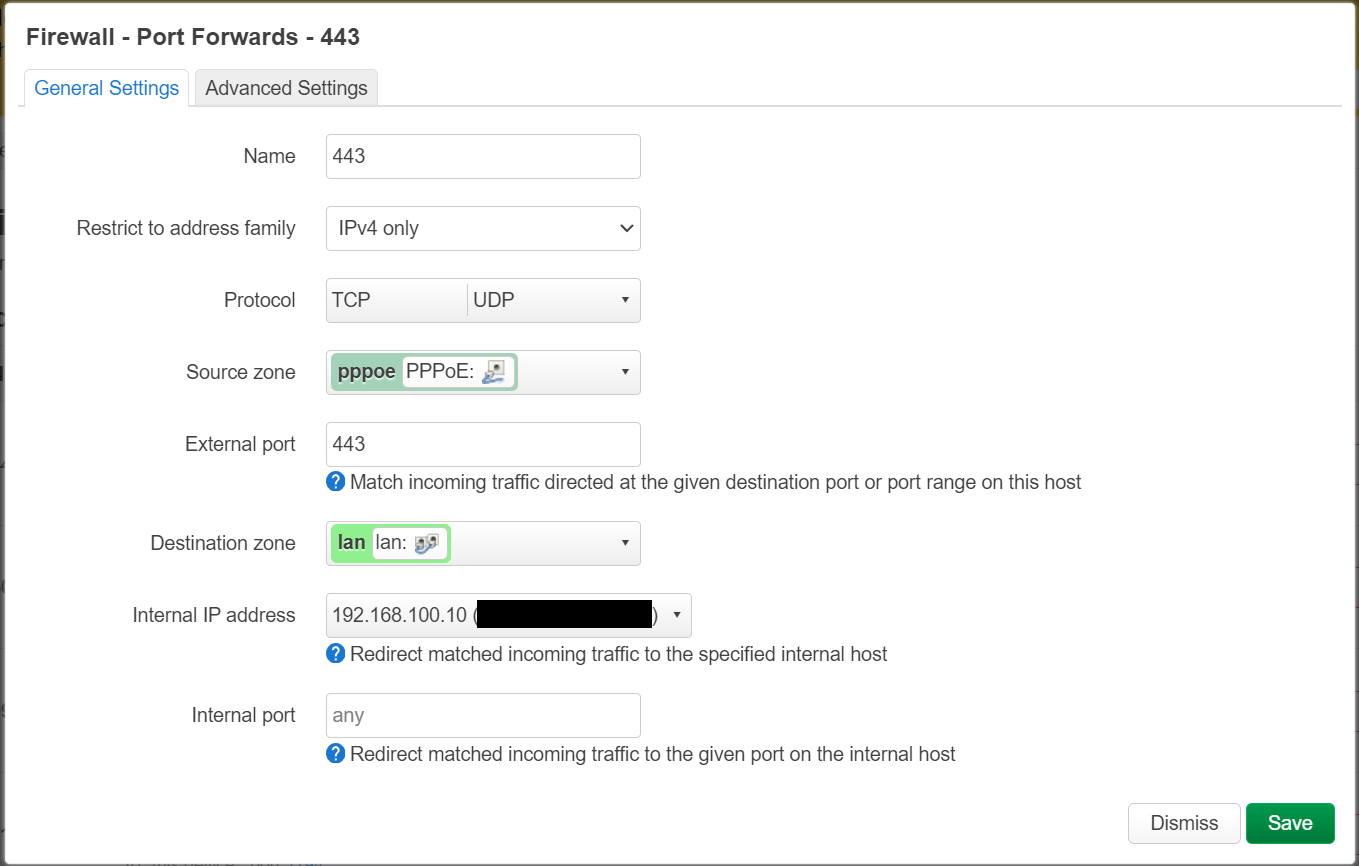Open the Internal IP address dropdown
This screenshot has height=866, width=1359.
[x=676, y=615]
